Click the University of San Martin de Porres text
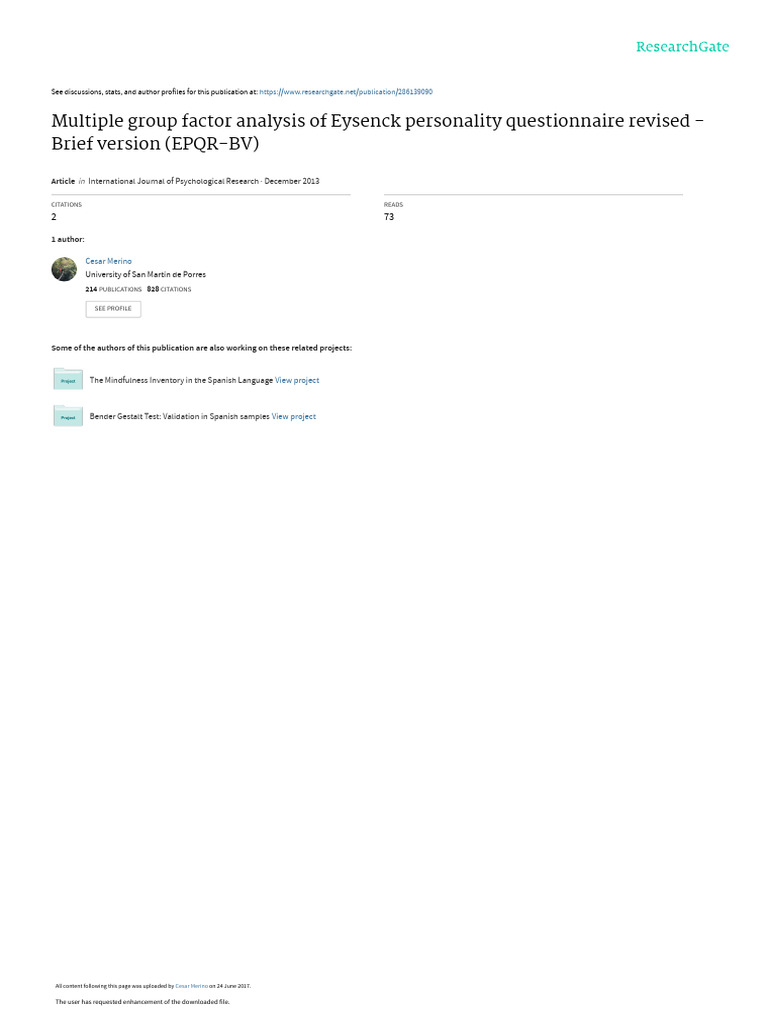Screen dimensions: 768x1024 click(x=146, y=275)
